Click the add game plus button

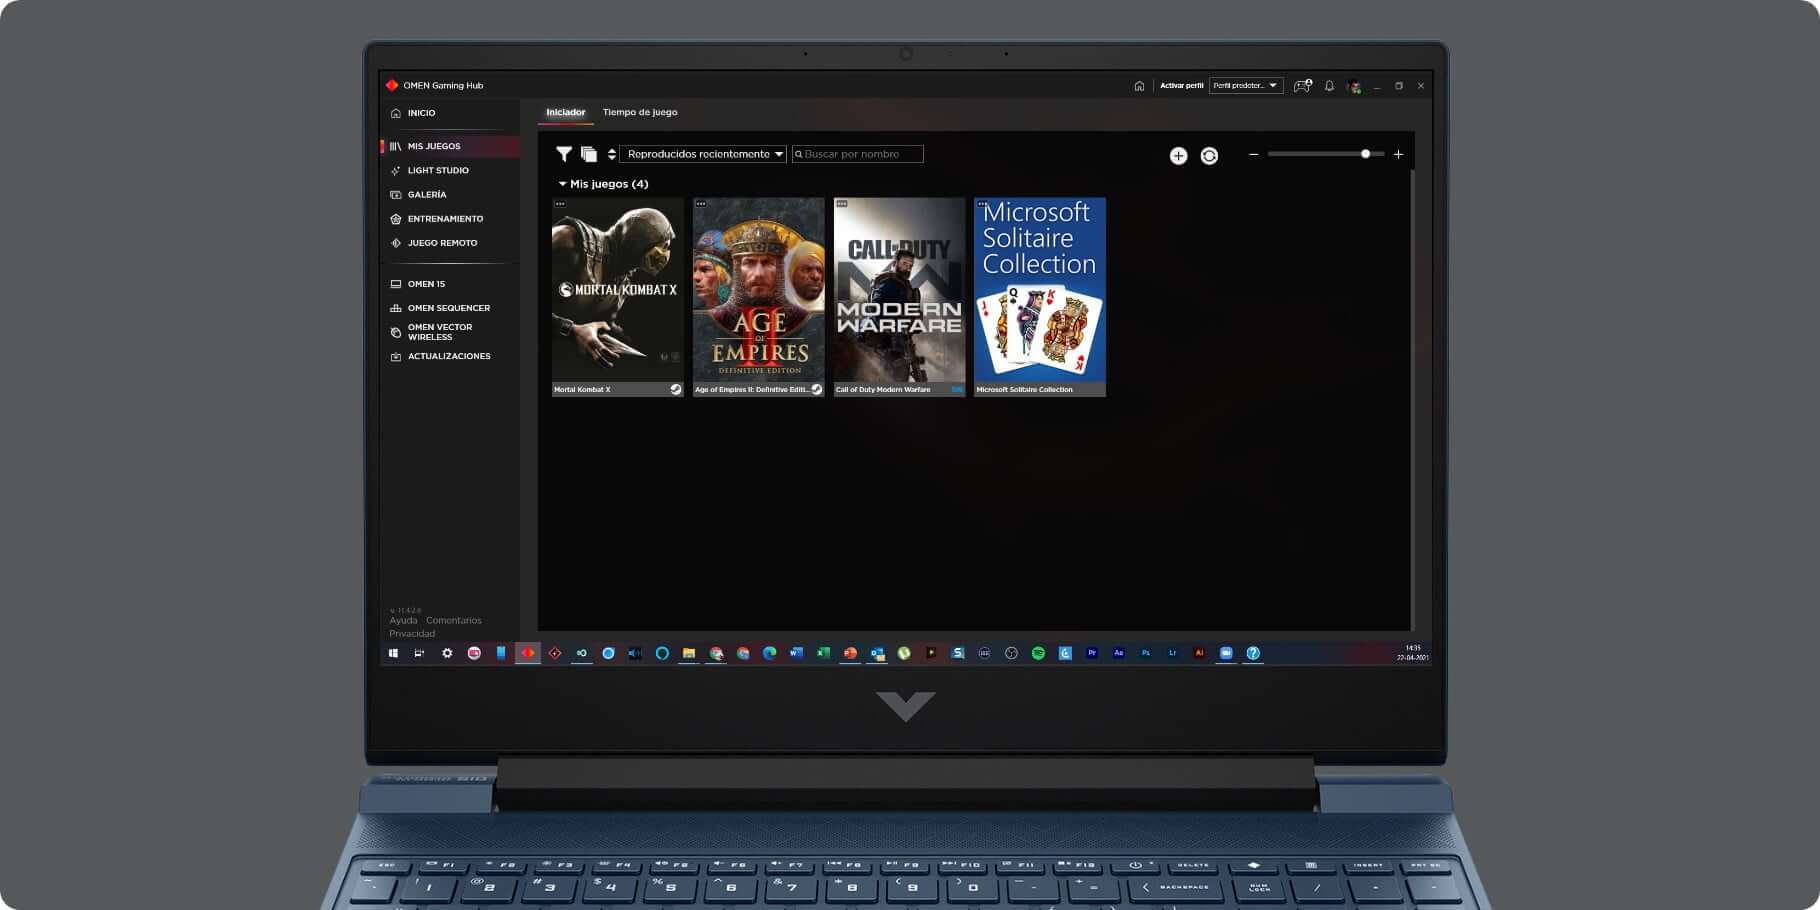[1178, 155]
